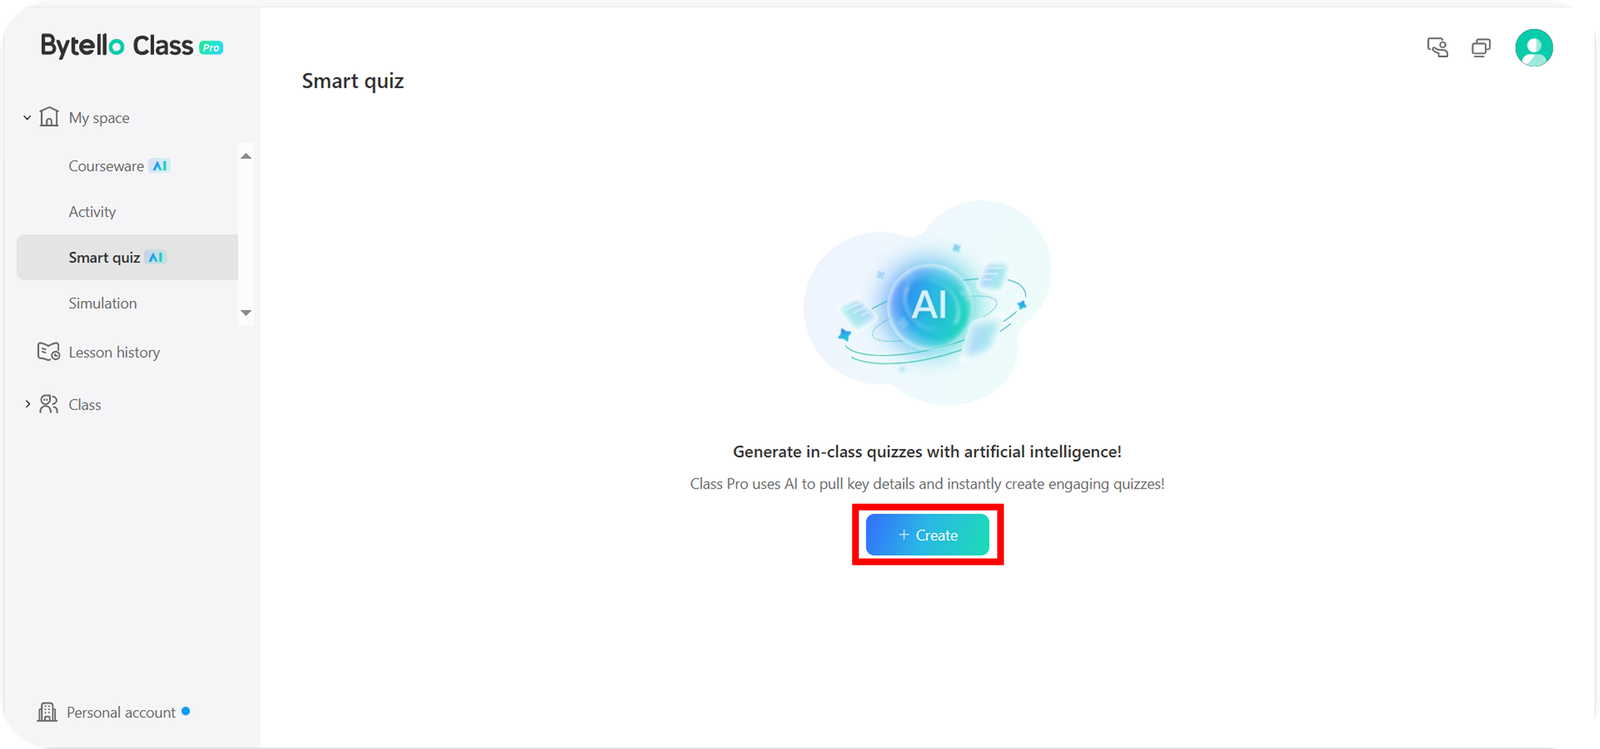Click the Bytello Class Pro logo
Viewport: 1600px width, 749px height.
coord(131,46)
